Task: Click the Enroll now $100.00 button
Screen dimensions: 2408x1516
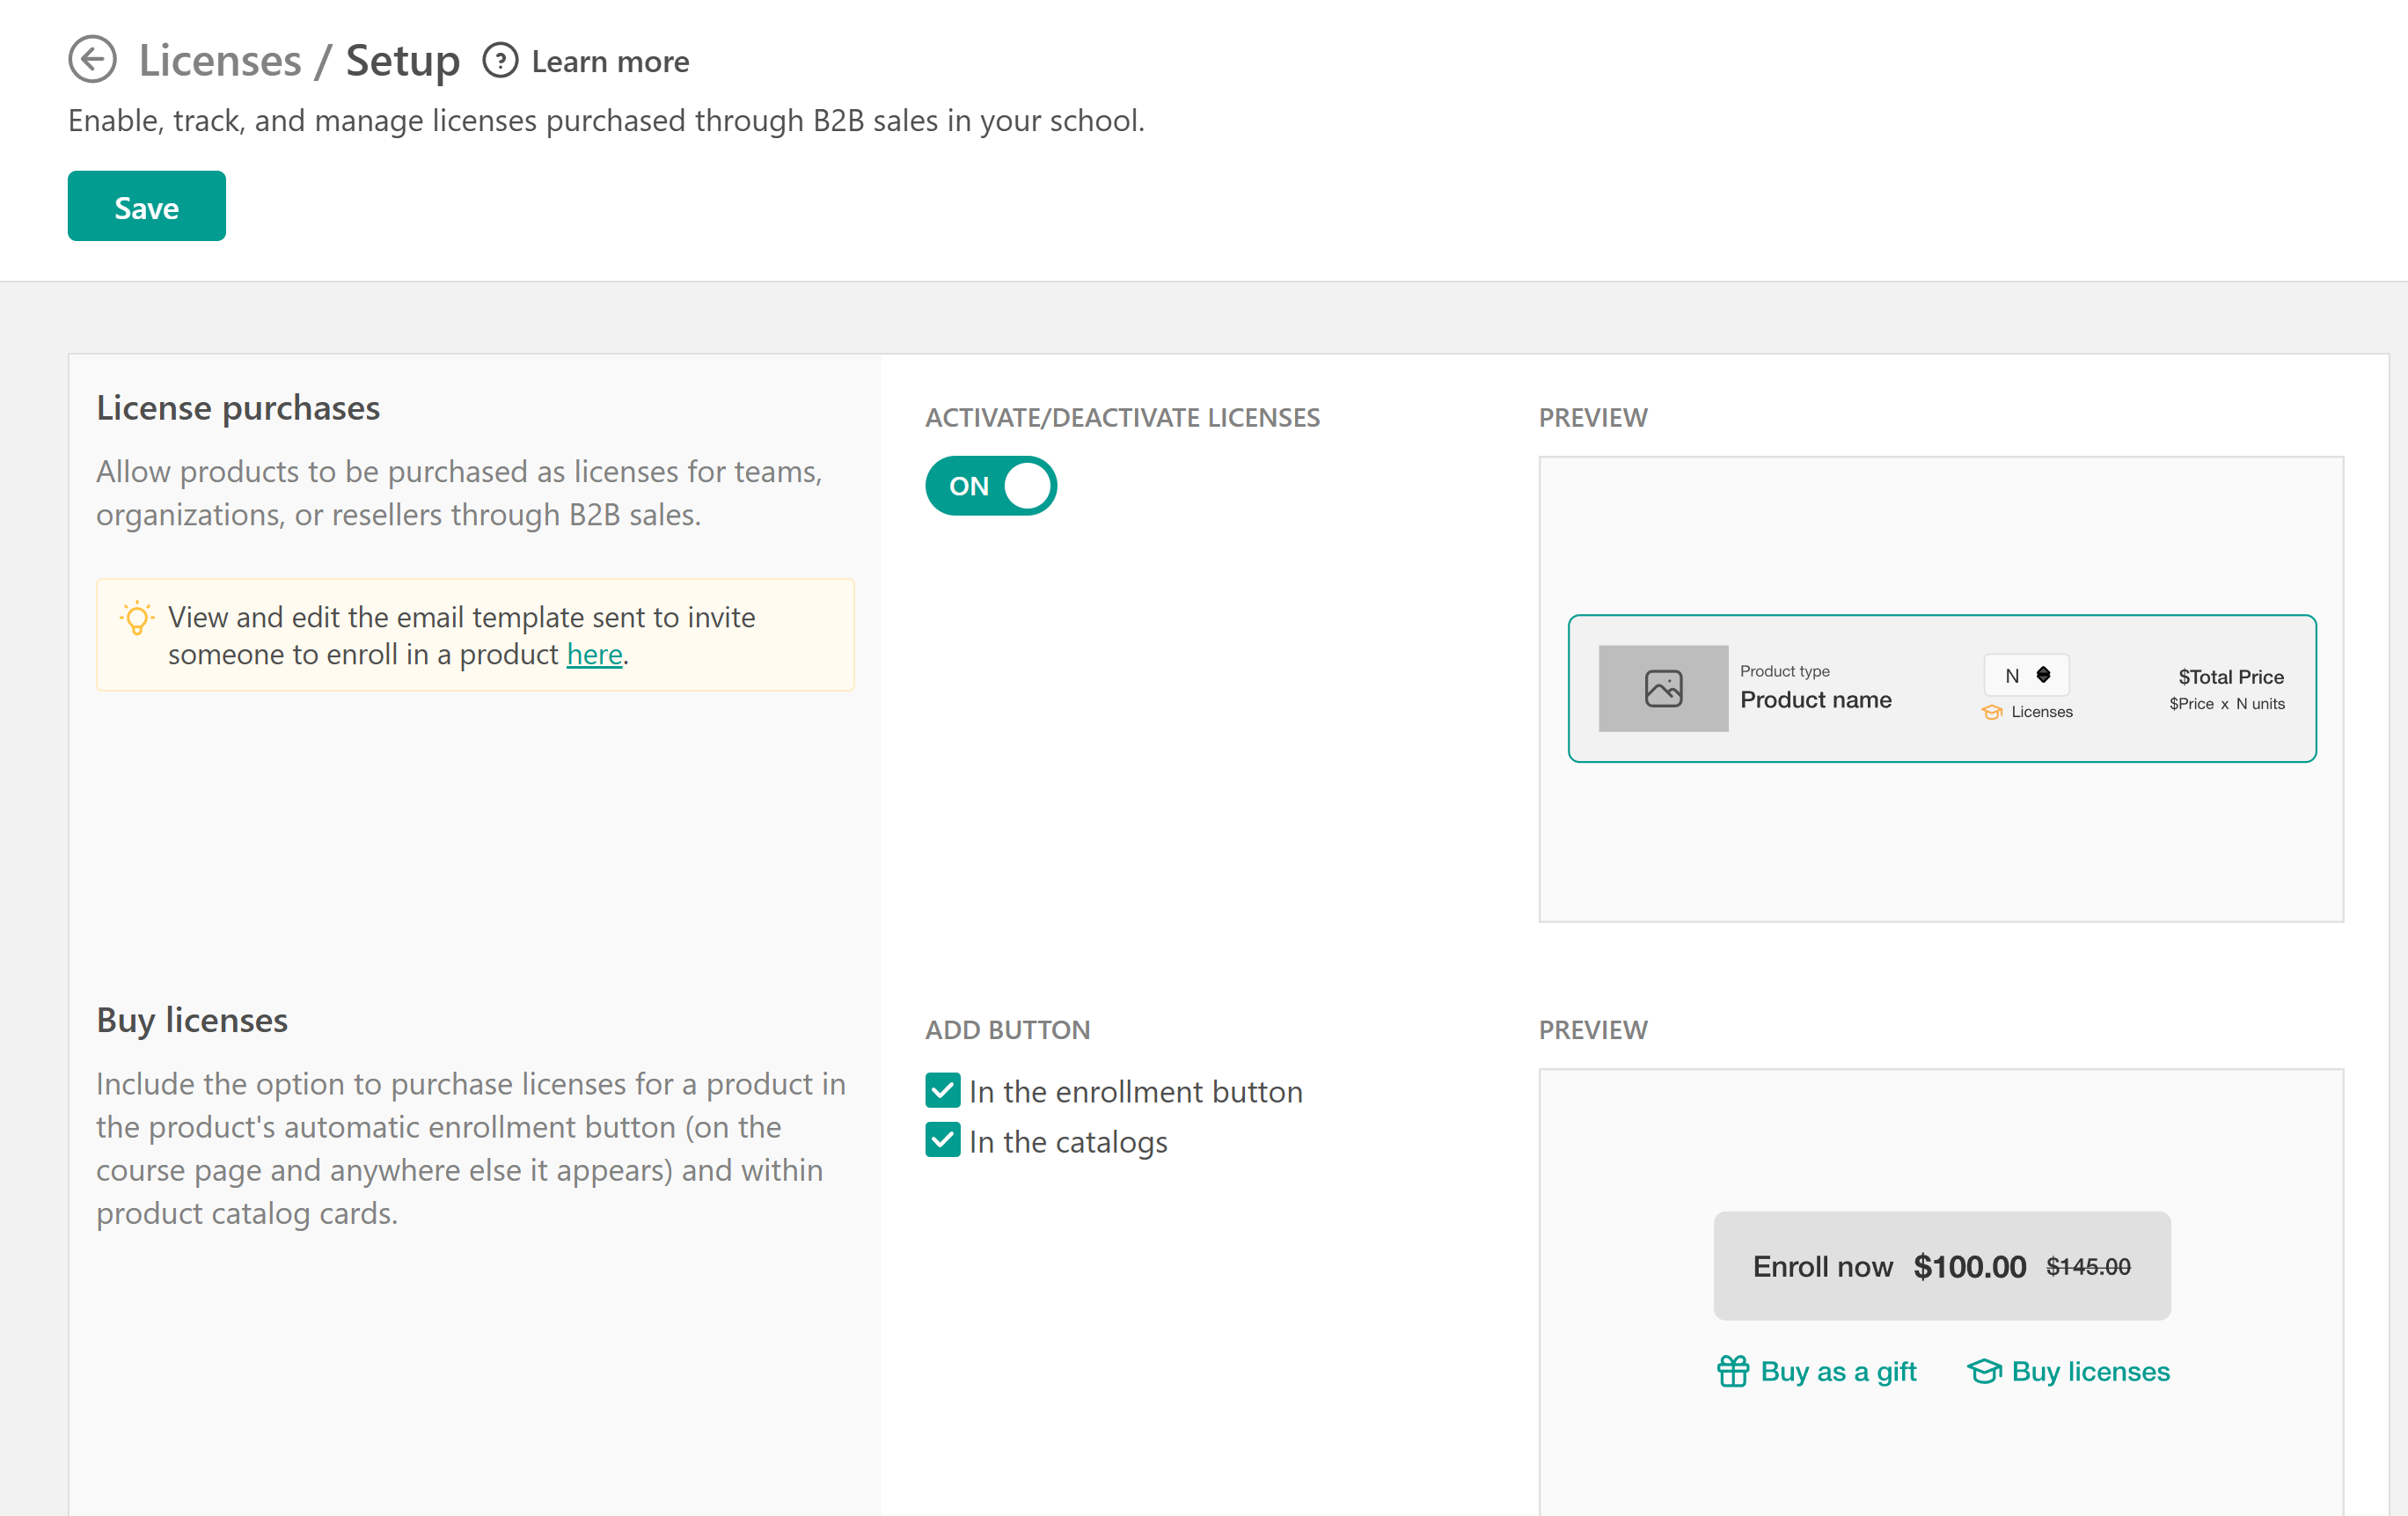Action: [1941, 1266]
